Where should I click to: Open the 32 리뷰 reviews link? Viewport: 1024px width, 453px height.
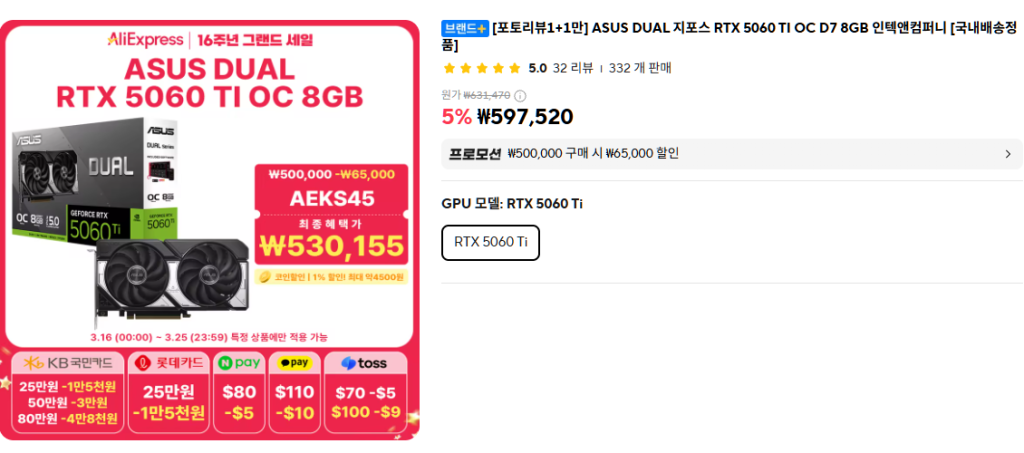[573, 68]
